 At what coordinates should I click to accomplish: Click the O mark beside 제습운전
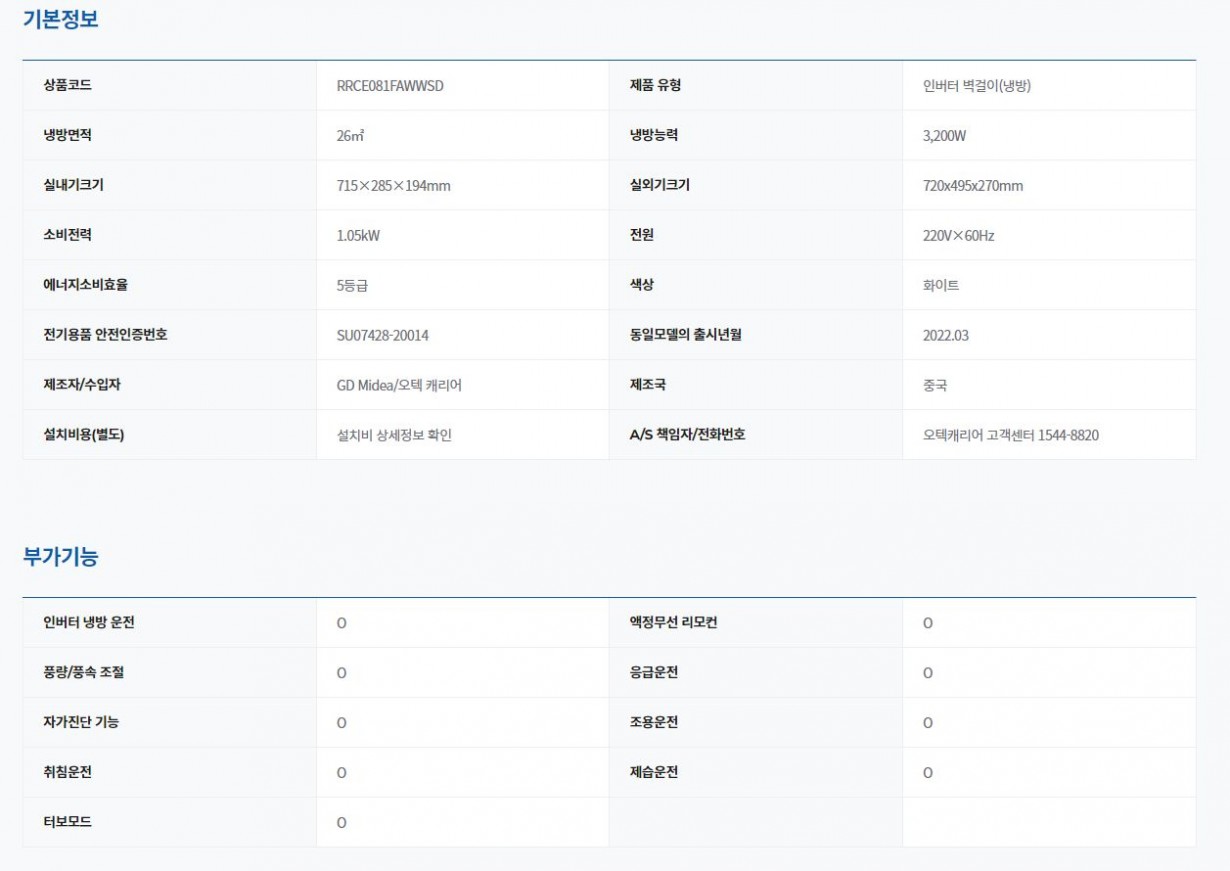(x=927, y=773)
